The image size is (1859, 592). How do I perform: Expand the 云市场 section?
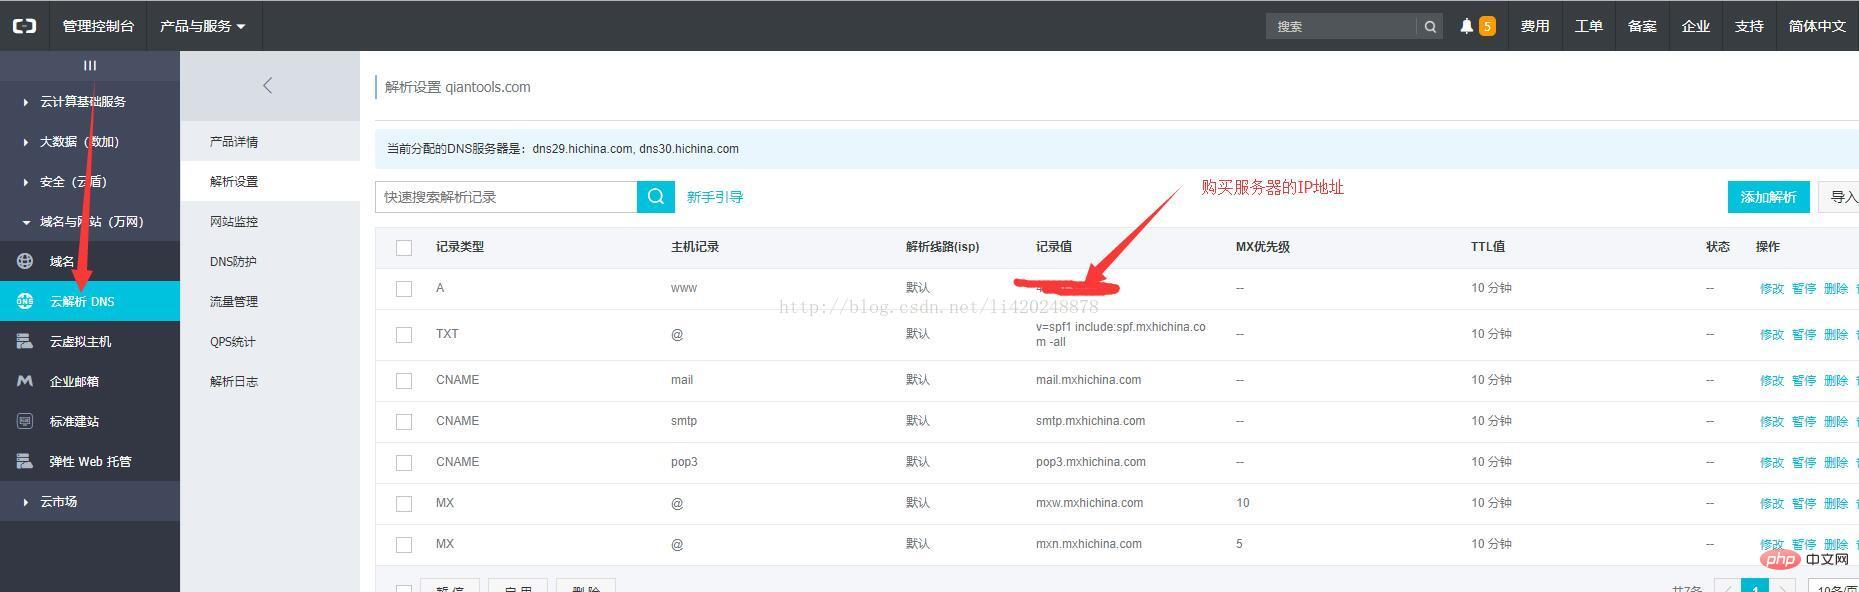point(90,501)
